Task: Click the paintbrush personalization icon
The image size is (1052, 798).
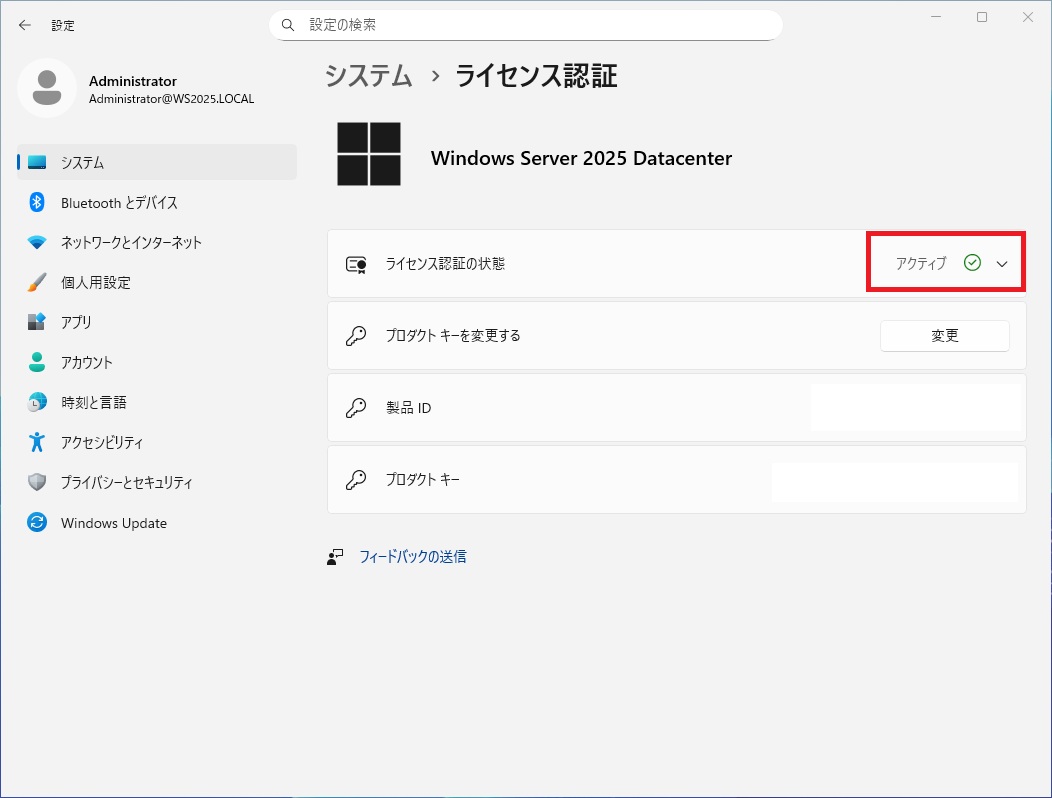Action: 37,282
